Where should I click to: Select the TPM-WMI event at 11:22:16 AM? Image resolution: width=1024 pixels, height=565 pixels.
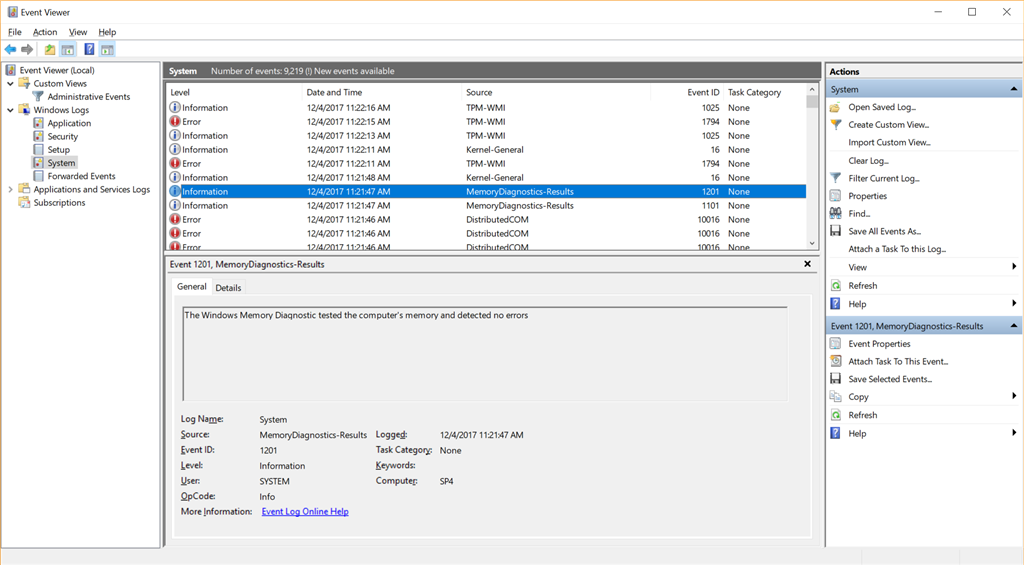click(x=487, y=108)
